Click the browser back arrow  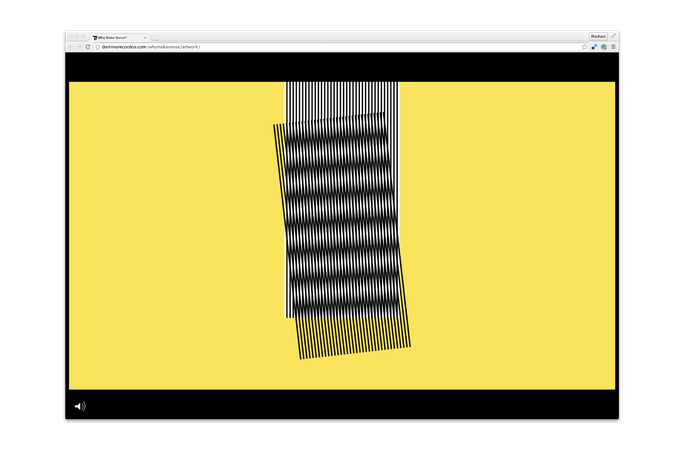coord(70,47)
